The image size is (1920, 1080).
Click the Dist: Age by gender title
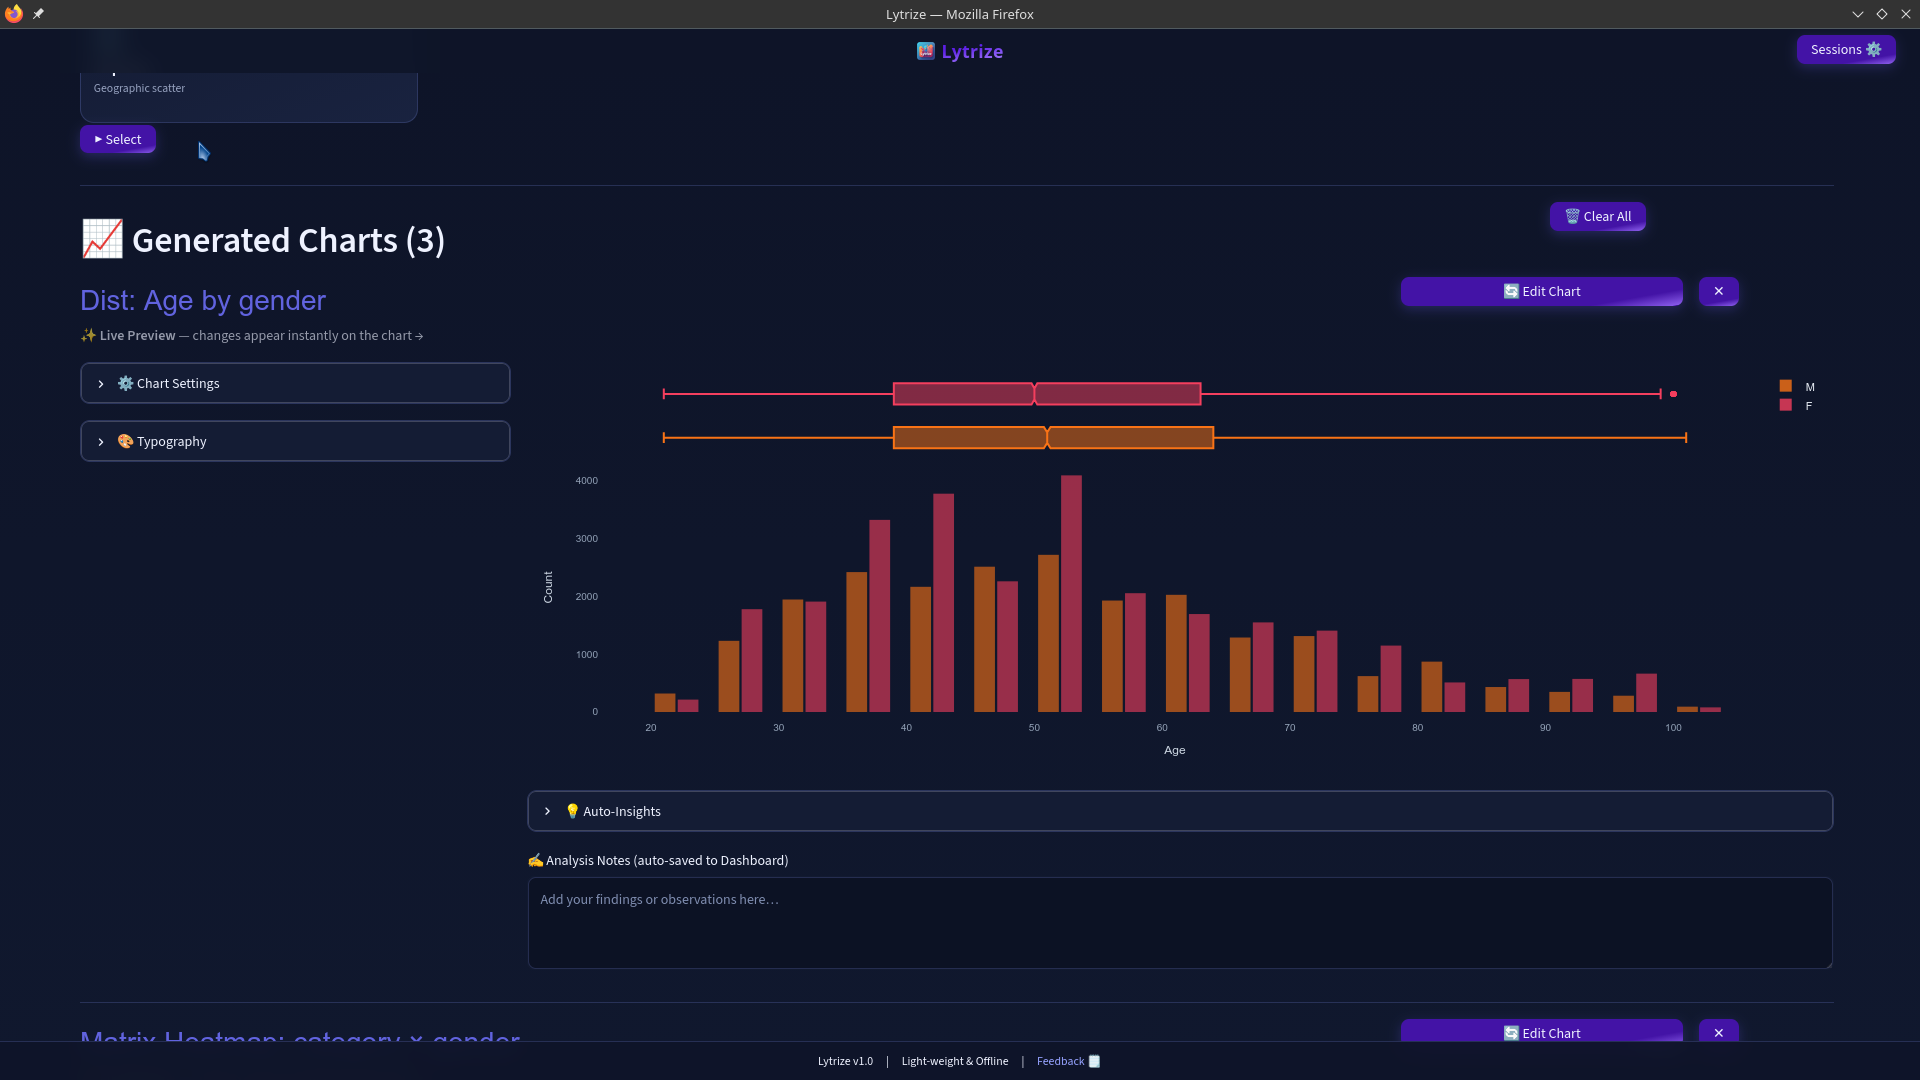(x=203, y=301)
